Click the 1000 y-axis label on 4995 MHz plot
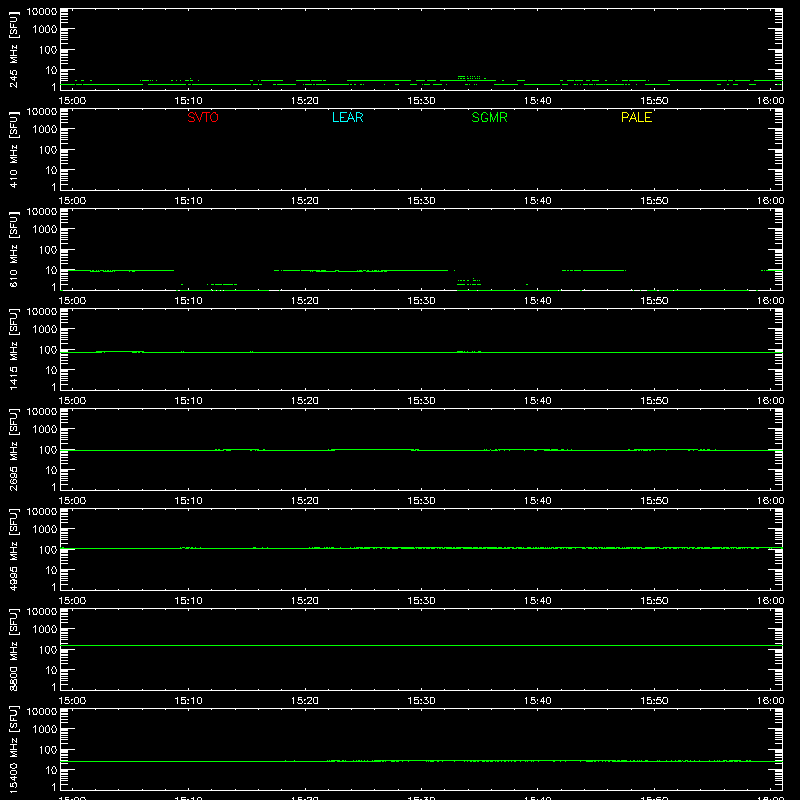 45,530
